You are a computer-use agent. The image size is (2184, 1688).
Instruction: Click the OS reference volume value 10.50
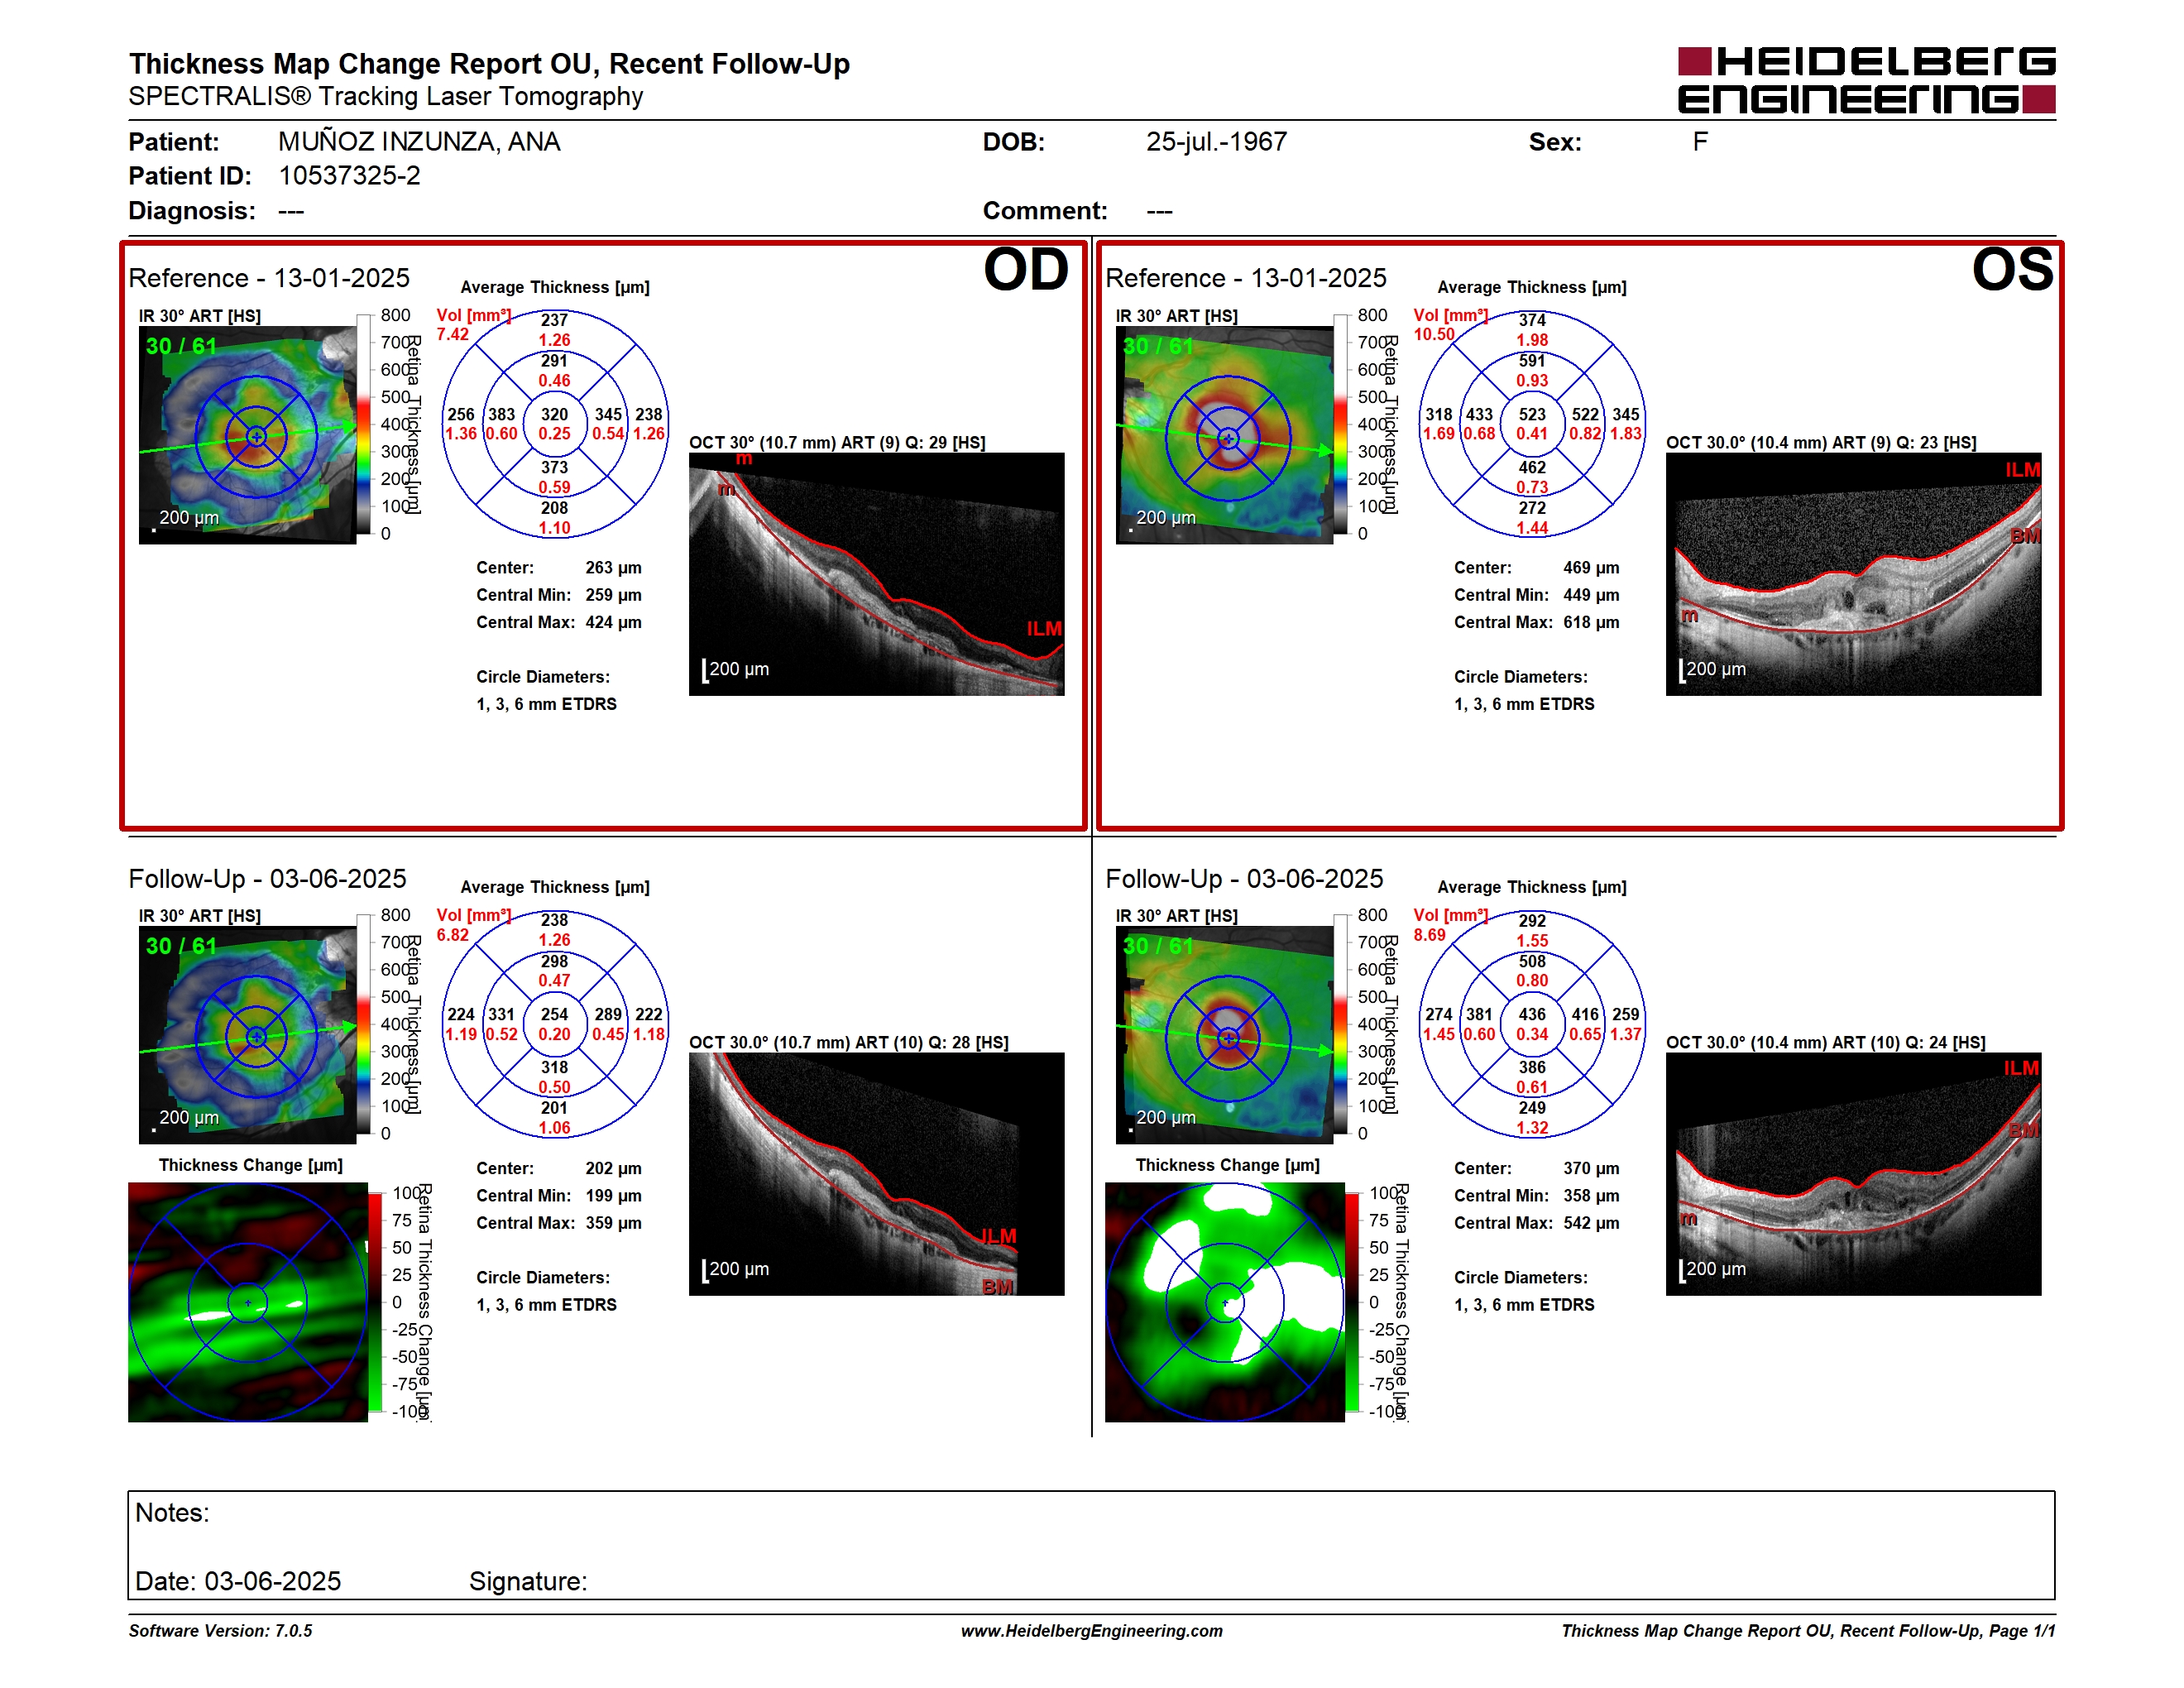click(x=1433, y=334)
